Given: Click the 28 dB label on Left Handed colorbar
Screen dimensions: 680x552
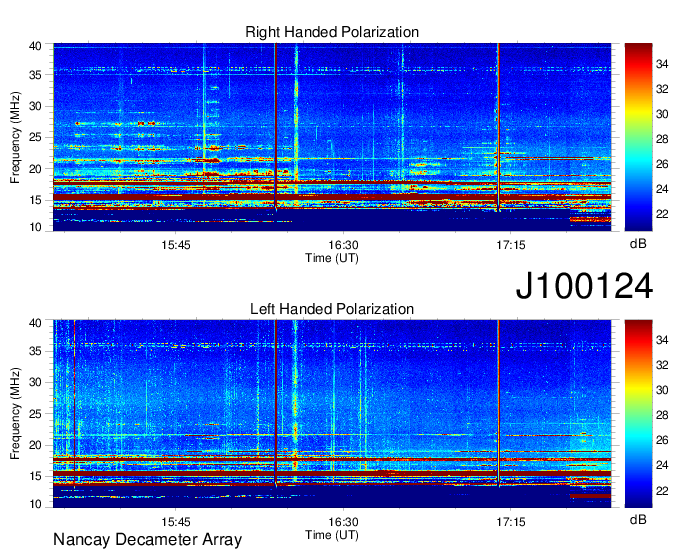Looking at the screenshot, I should 662,415.
